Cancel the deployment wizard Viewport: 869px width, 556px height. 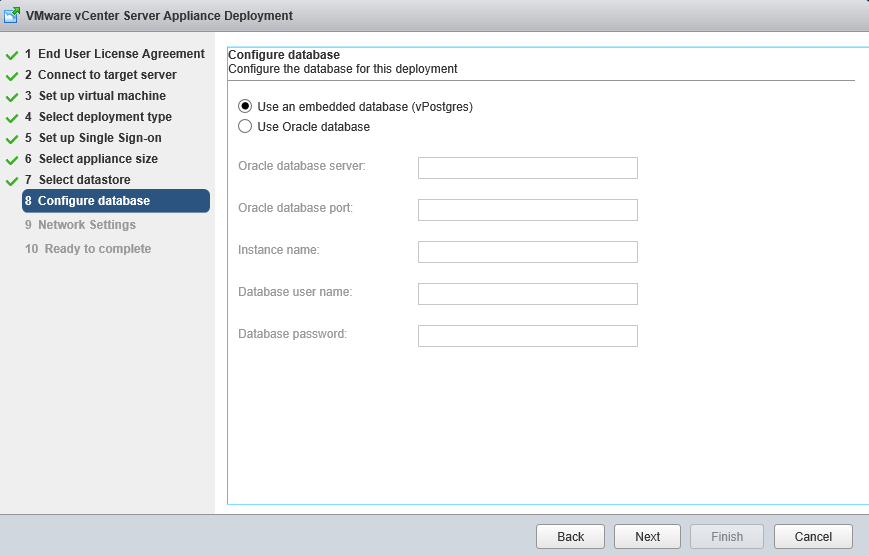pos(813,537)
